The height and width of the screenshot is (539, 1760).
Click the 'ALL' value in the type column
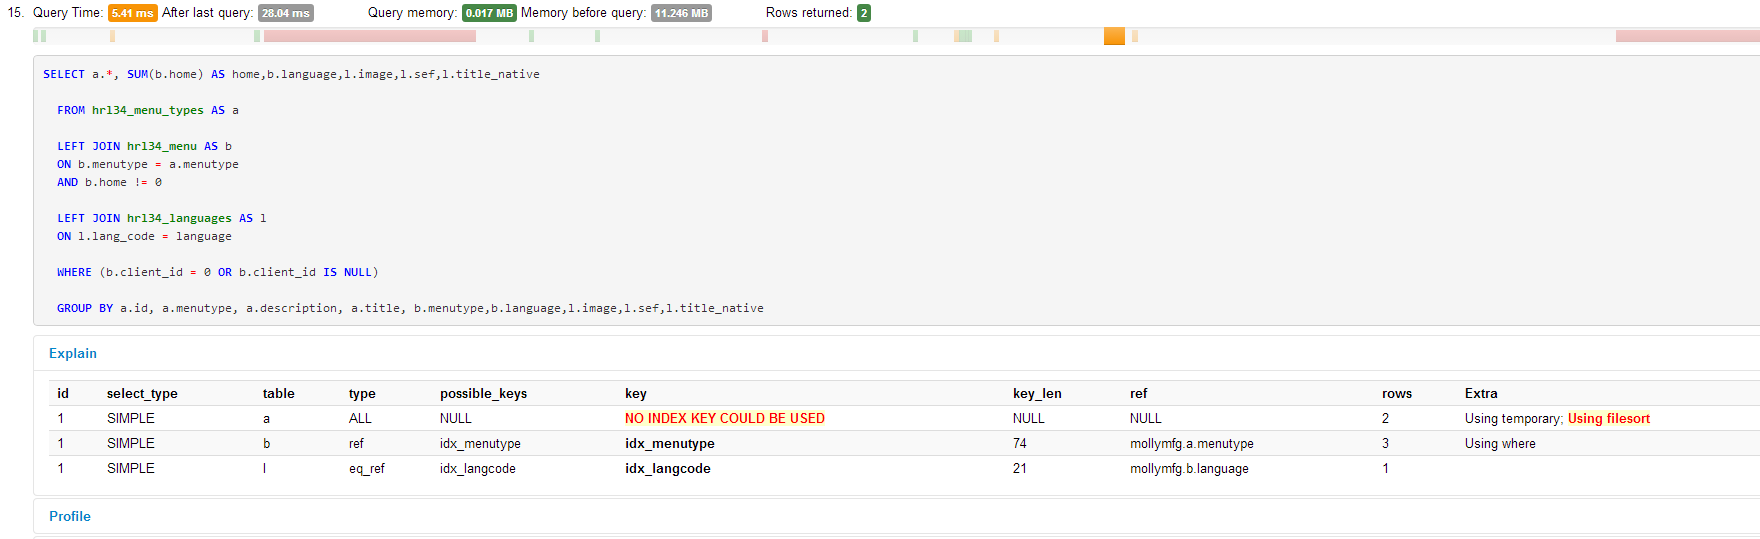(360, 418)
